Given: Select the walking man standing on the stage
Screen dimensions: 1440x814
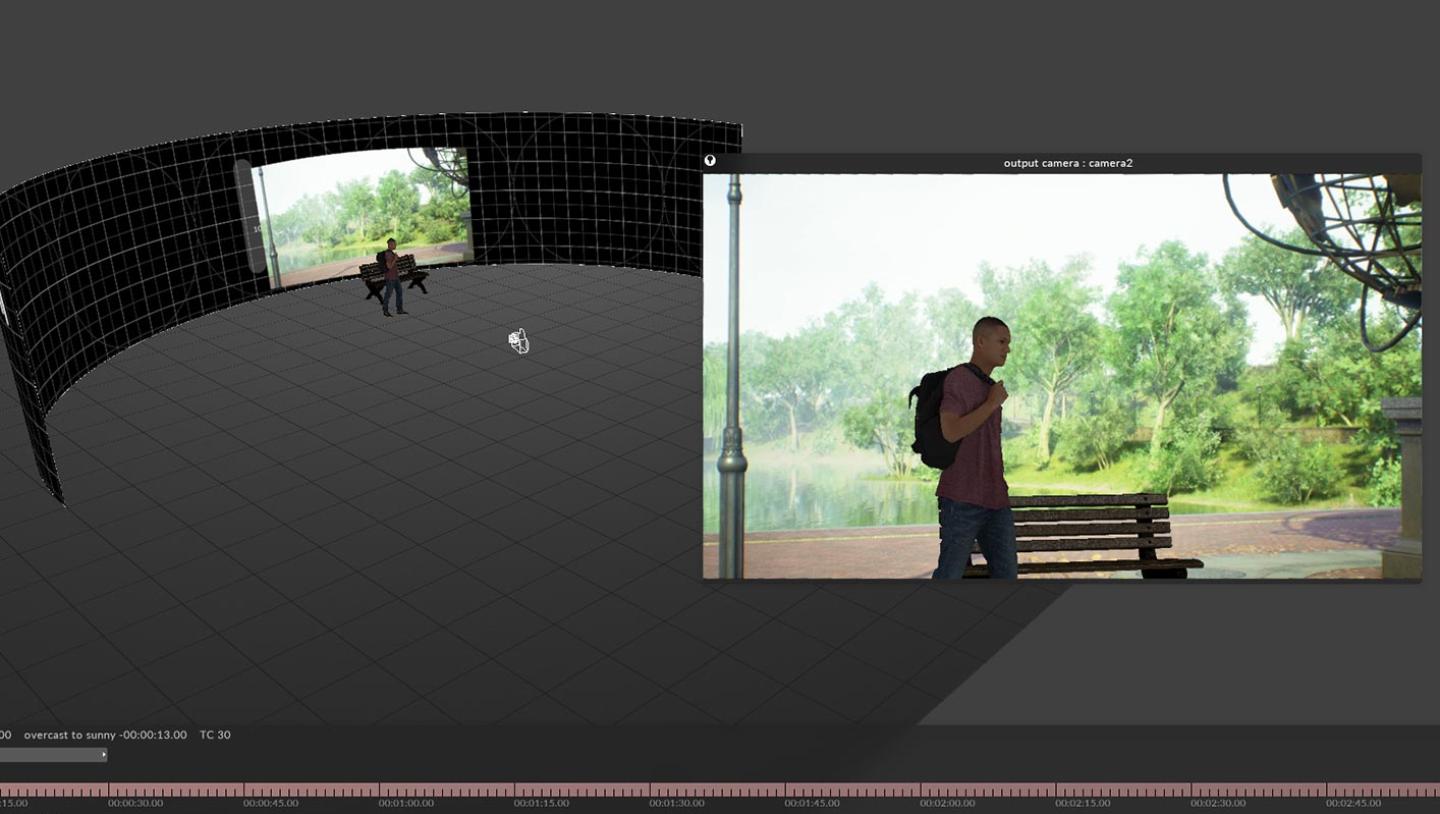Looking at the screenshot, I should [x=391, y=277].
